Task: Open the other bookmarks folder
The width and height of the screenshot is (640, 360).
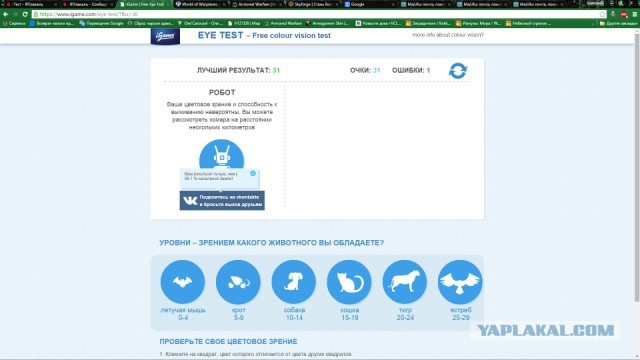Action: coord(618,23)
